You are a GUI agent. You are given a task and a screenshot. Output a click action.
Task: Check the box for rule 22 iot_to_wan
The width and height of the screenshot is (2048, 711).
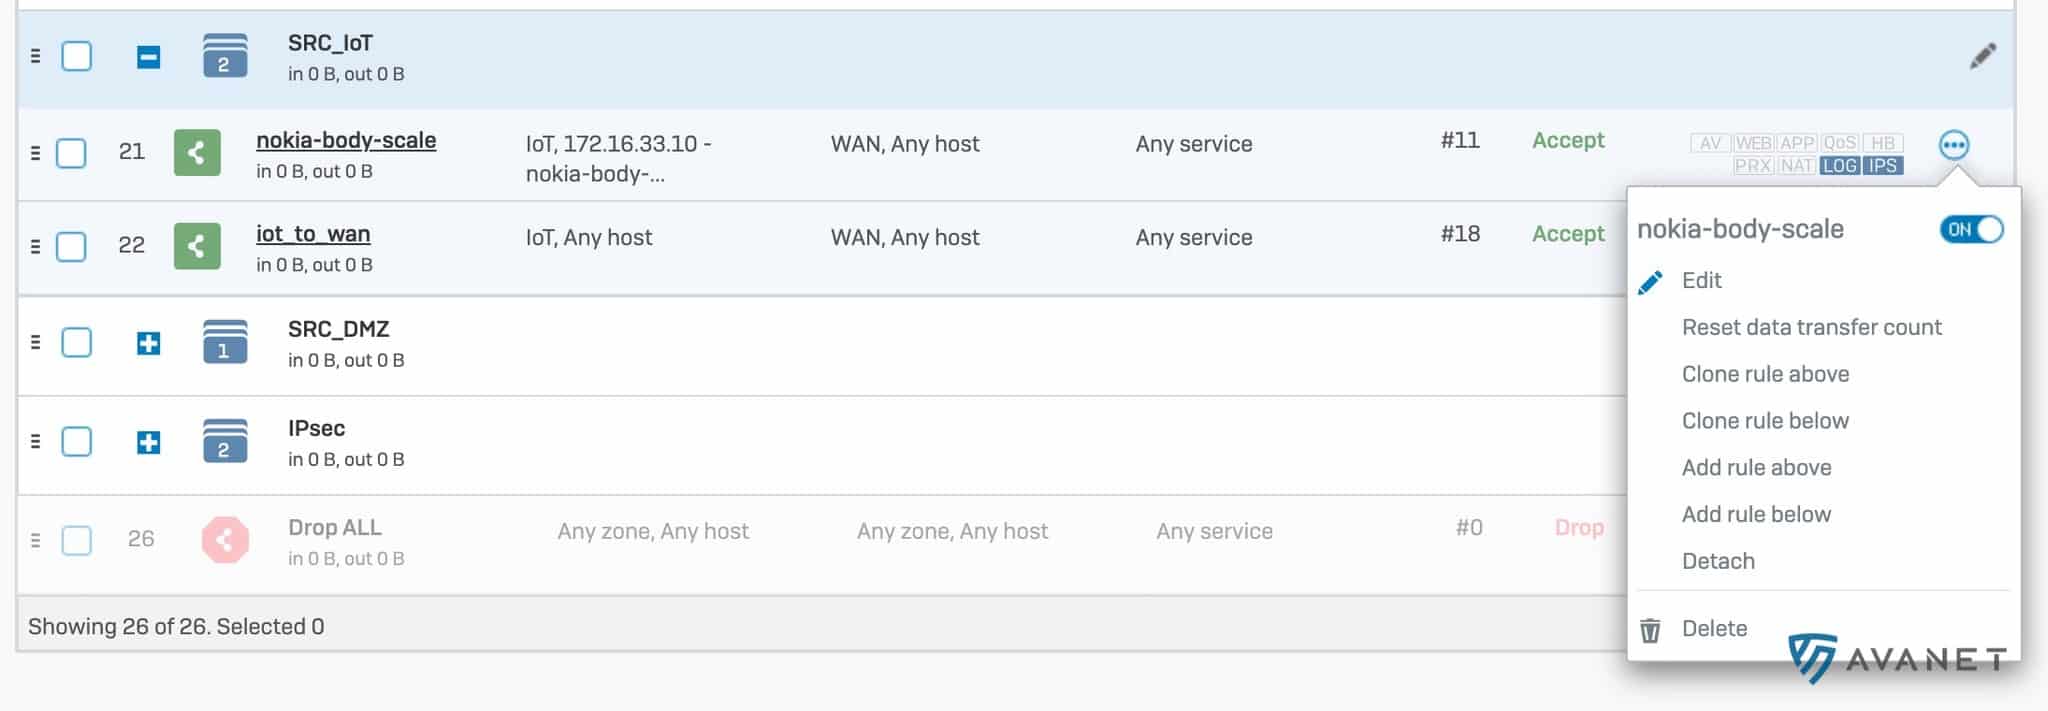click(71, 246)
